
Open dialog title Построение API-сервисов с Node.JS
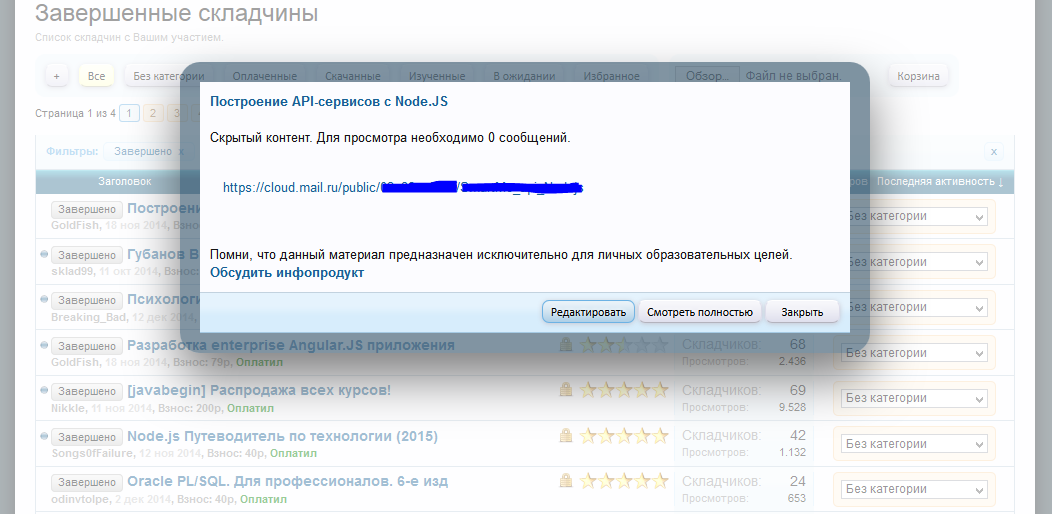tap(329, 102)
